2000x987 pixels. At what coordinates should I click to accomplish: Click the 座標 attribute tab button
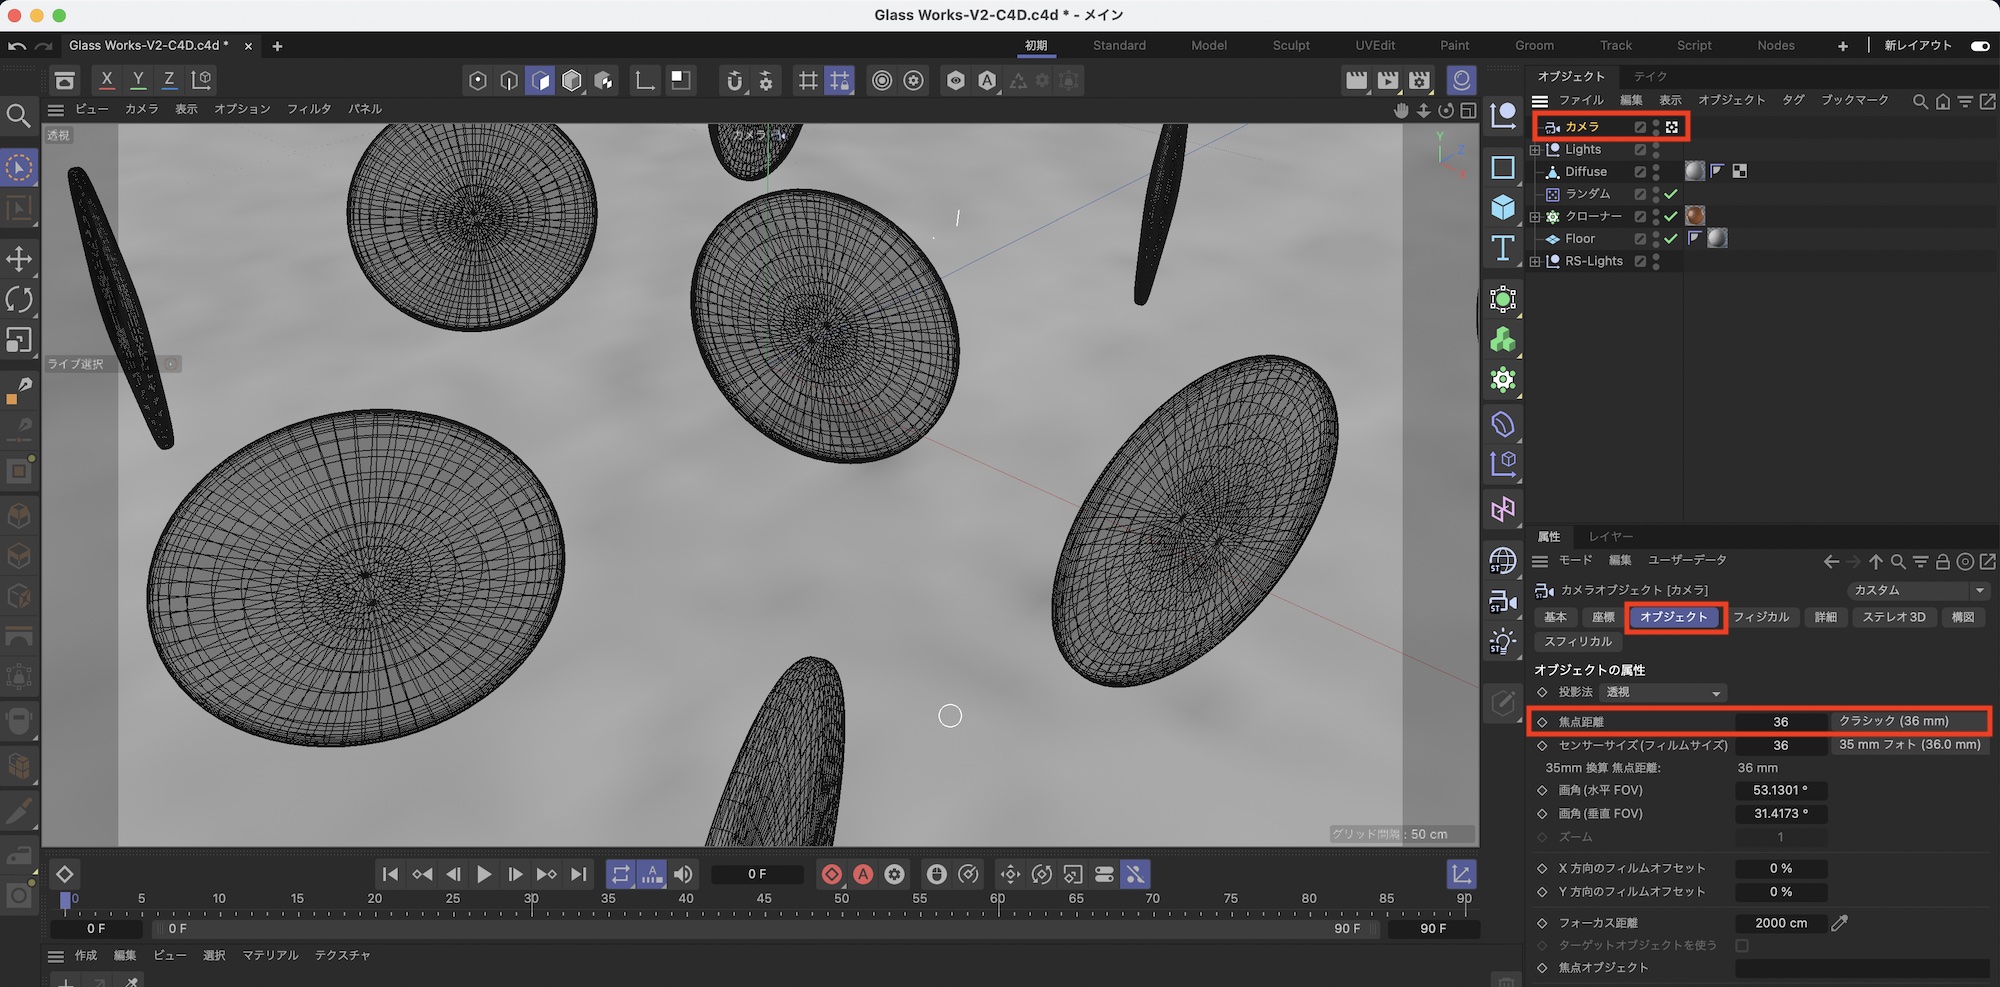click(x=1603, y=617)
